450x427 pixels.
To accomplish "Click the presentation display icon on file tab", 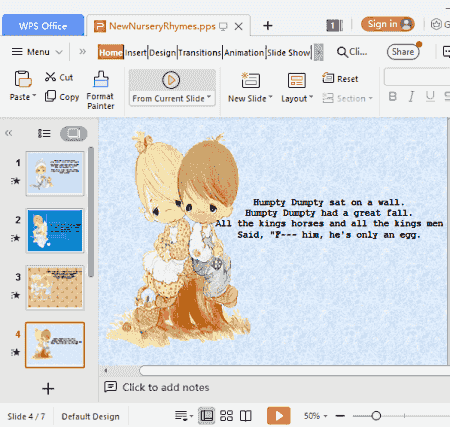I will [x=223, y=27].
